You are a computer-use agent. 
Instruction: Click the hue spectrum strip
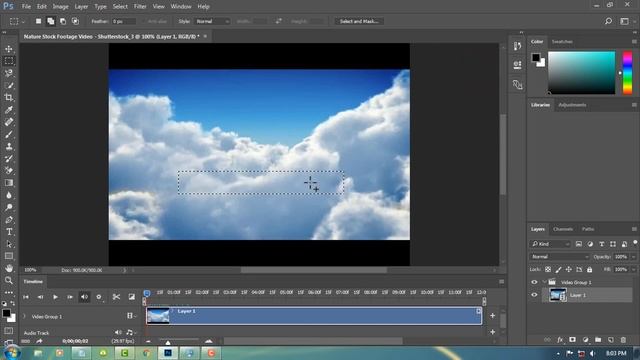pos(627,73)
